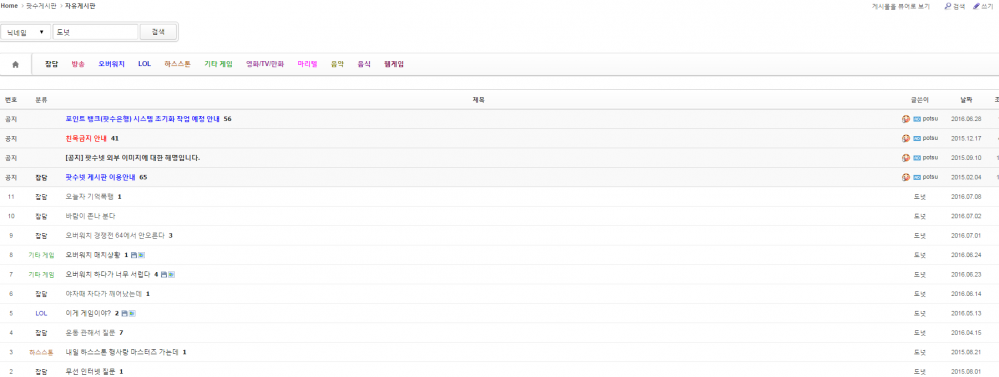999x377 pixels.
Task: Open post 이게 게임이야?
Action: [89, 313]
